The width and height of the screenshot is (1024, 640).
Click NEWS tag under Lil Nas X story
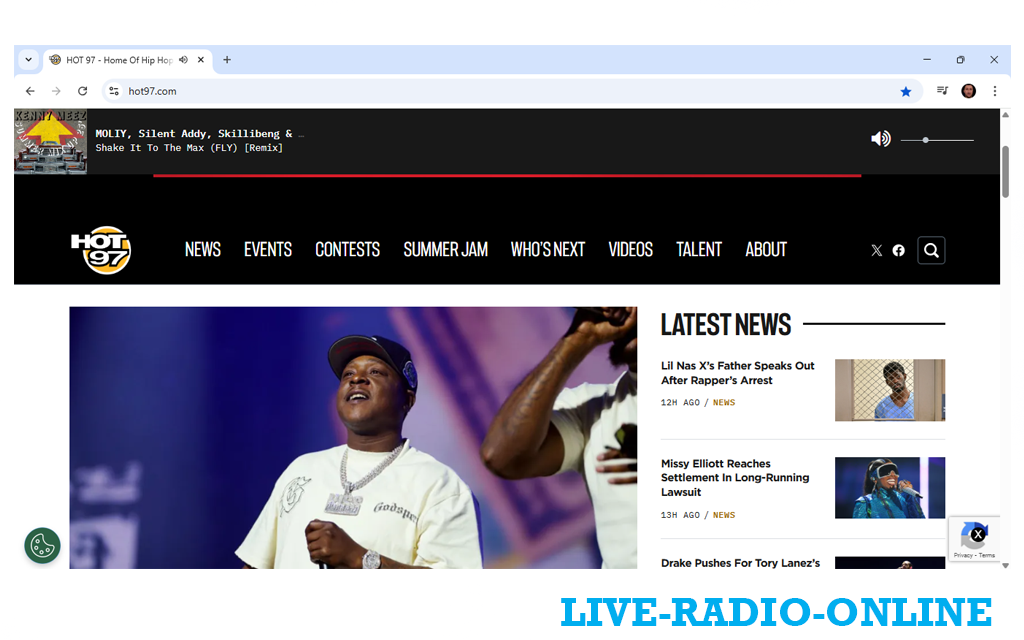click(724, 402)
